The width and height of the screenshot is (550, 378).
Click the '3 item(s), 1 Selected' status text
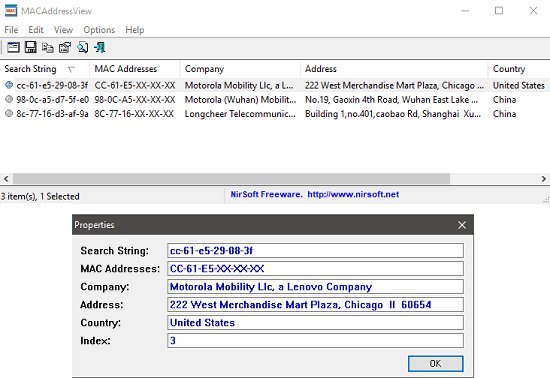(x=40, y=196)
